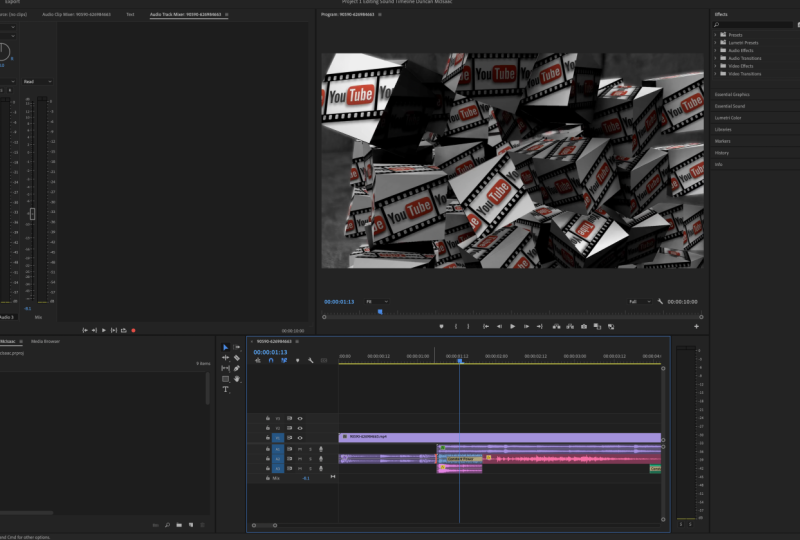The image size is (800, 540).
Task: Click the Program Monitor playhead marker
Action: (x=380, y=311)
